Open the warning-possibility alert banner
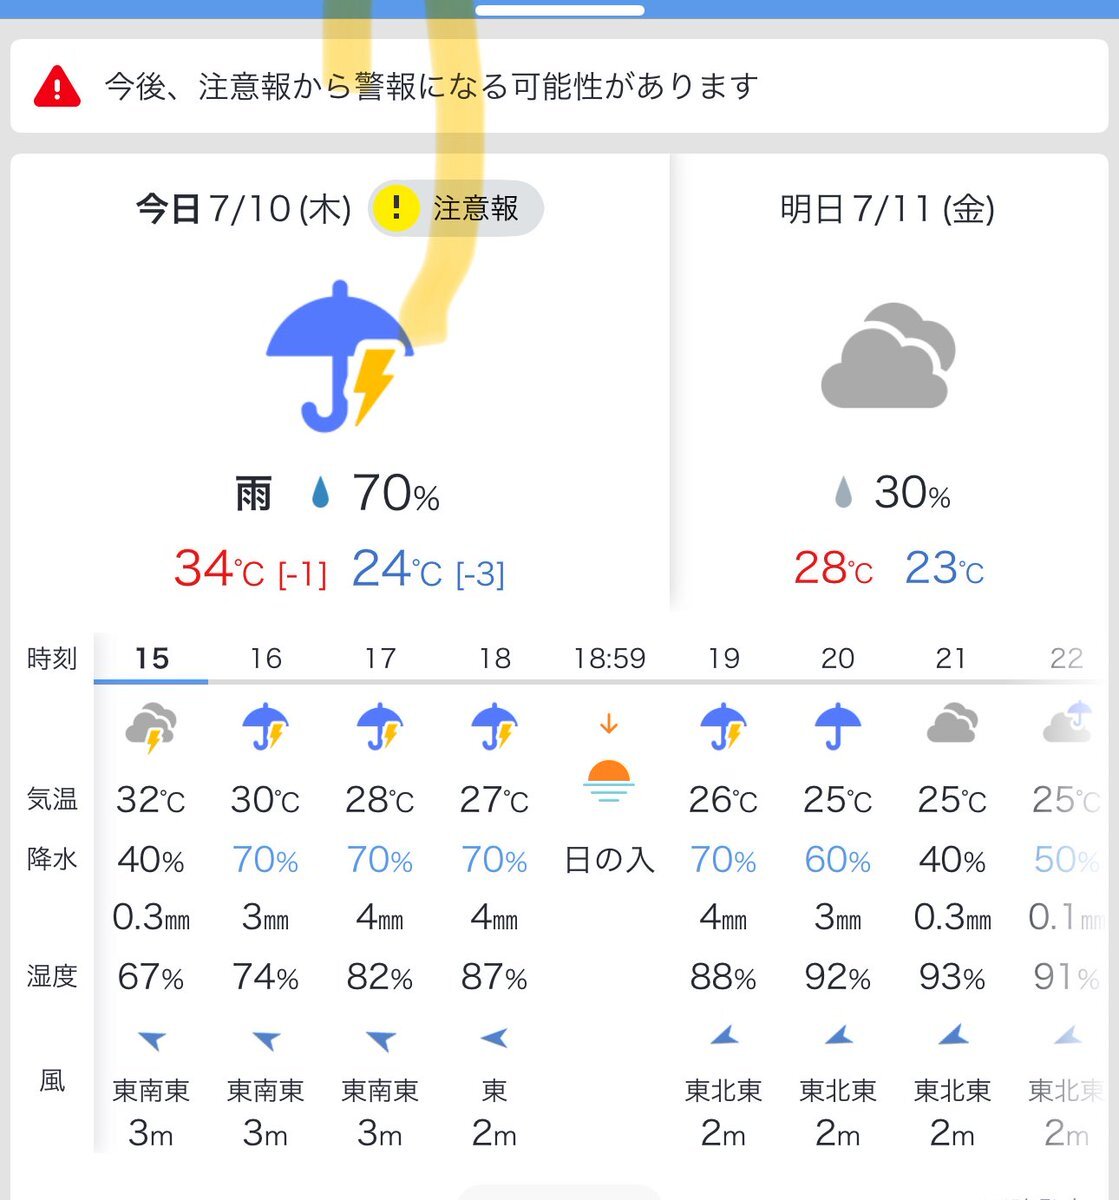This screenshot has height=1200, width=1119. [x=559, y=87]
